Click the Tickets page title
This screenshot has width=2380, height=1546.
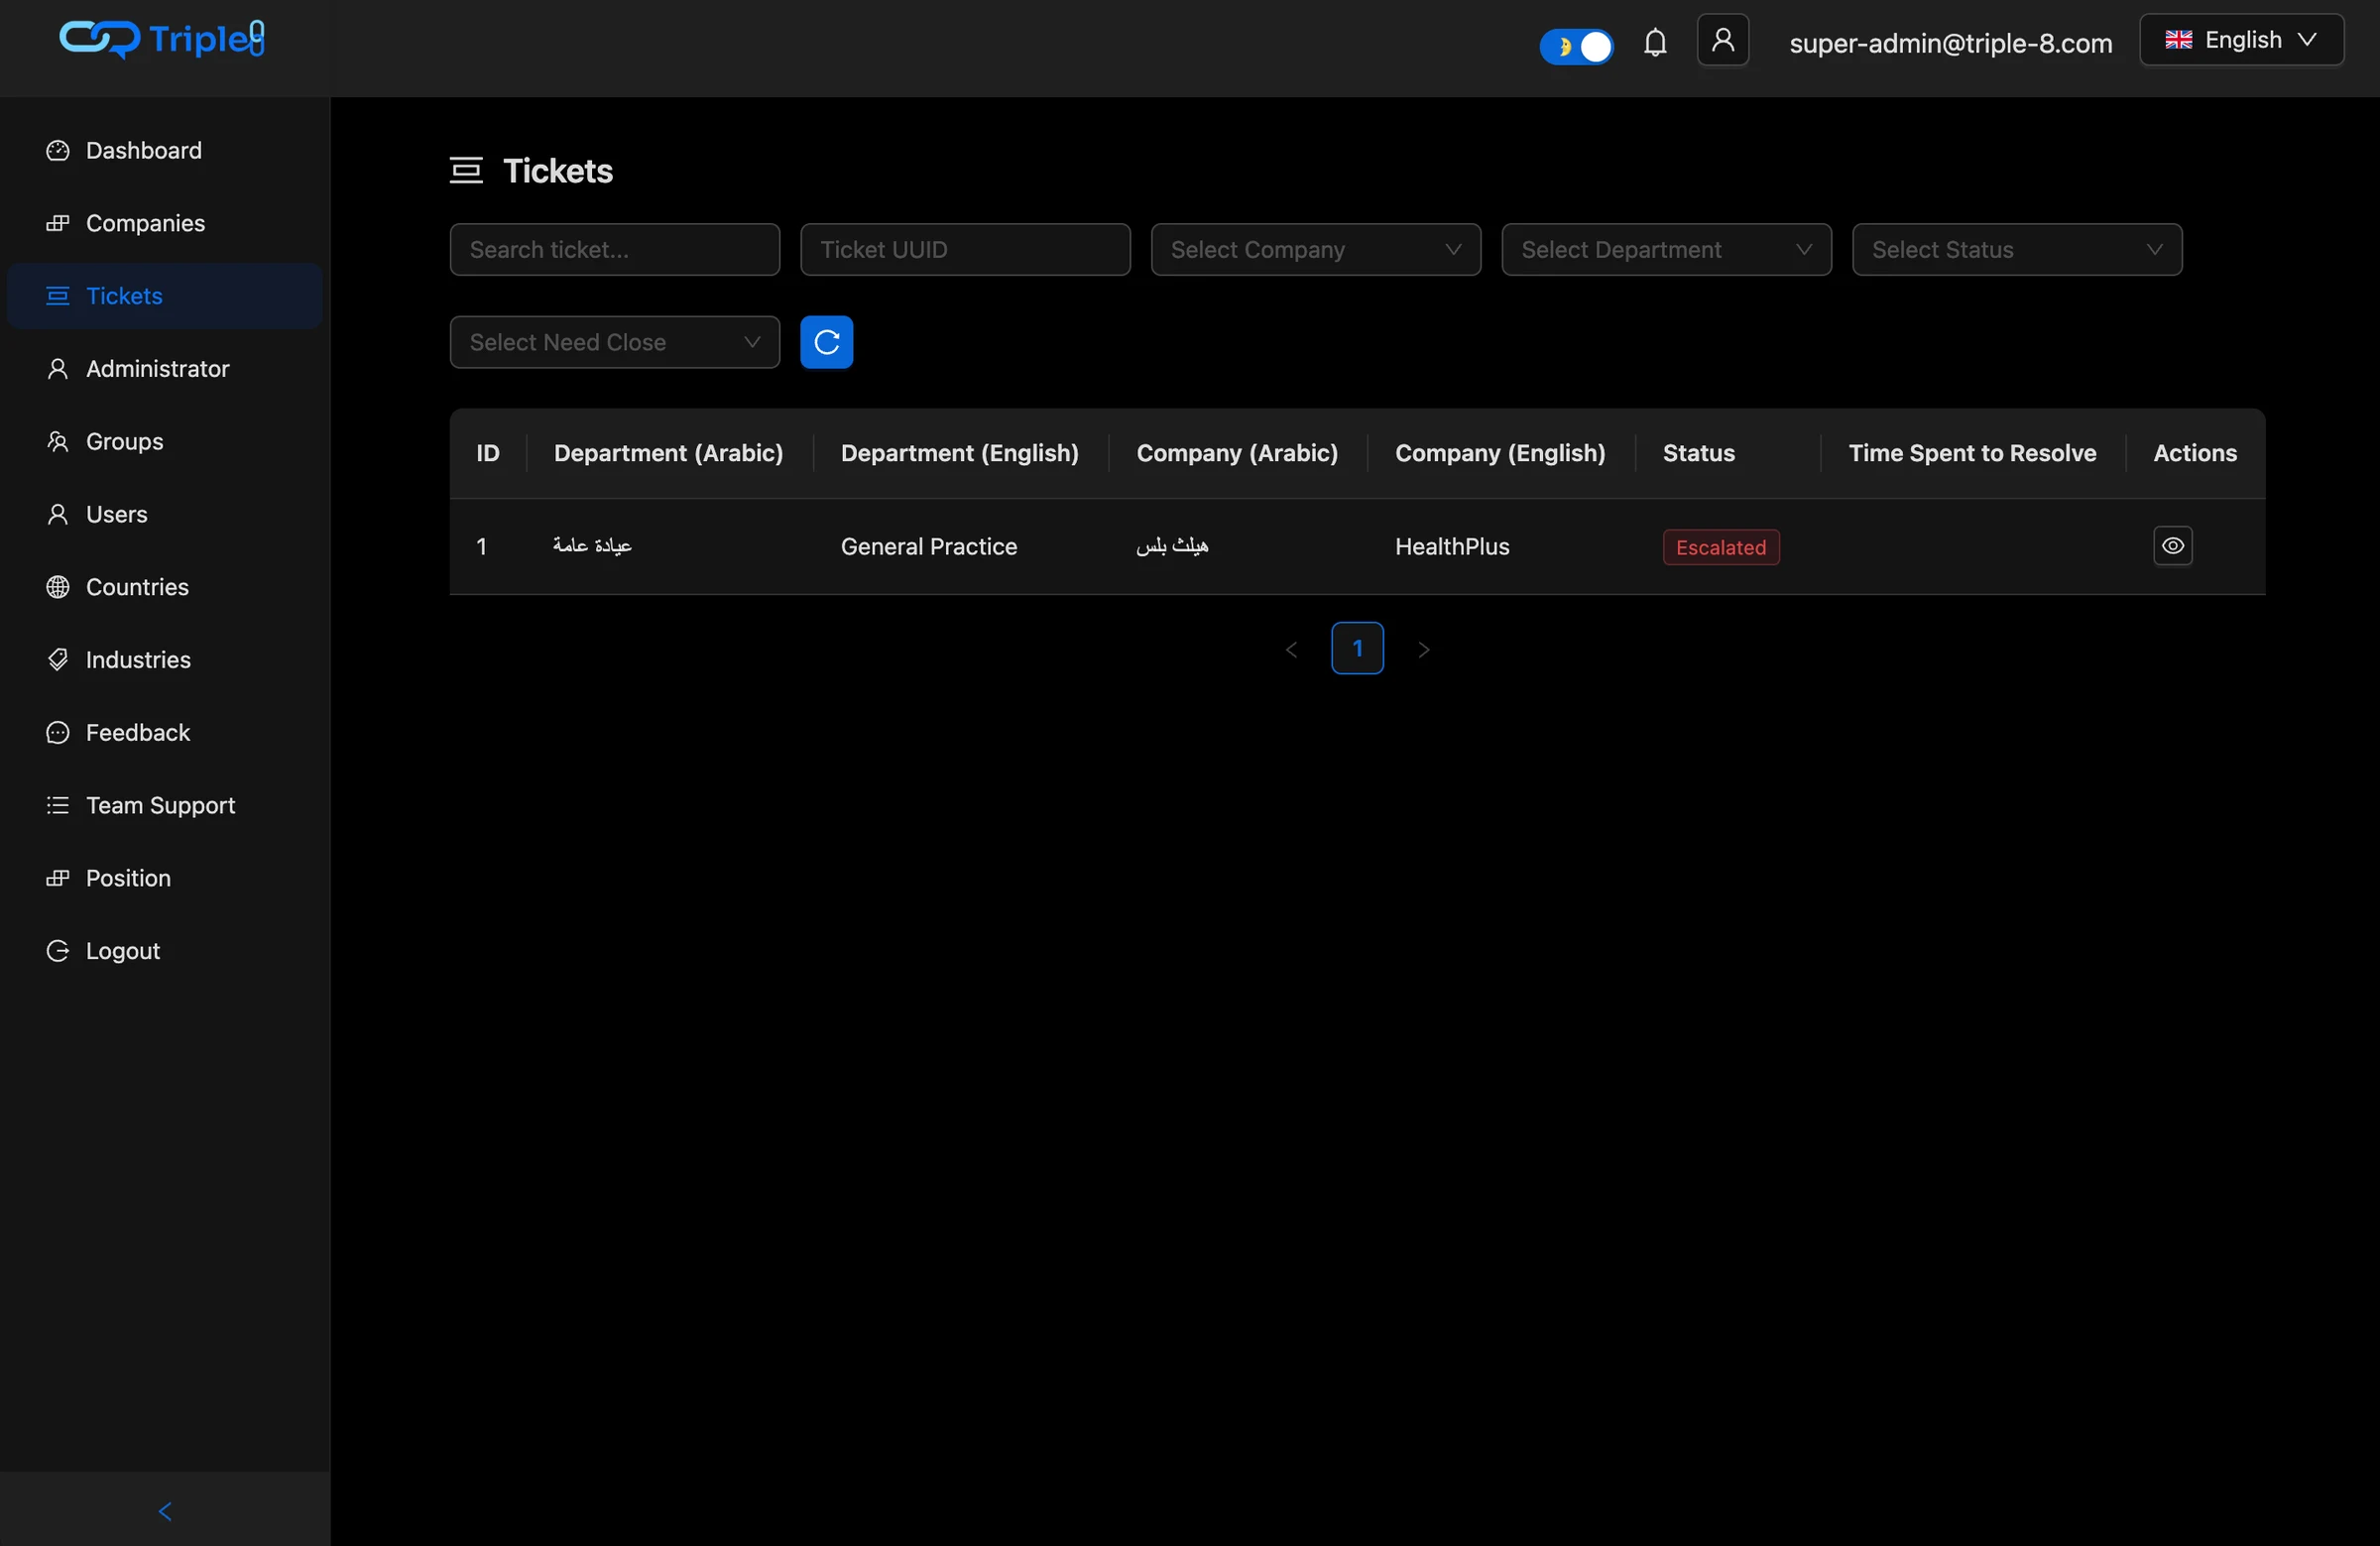point(558,171)
